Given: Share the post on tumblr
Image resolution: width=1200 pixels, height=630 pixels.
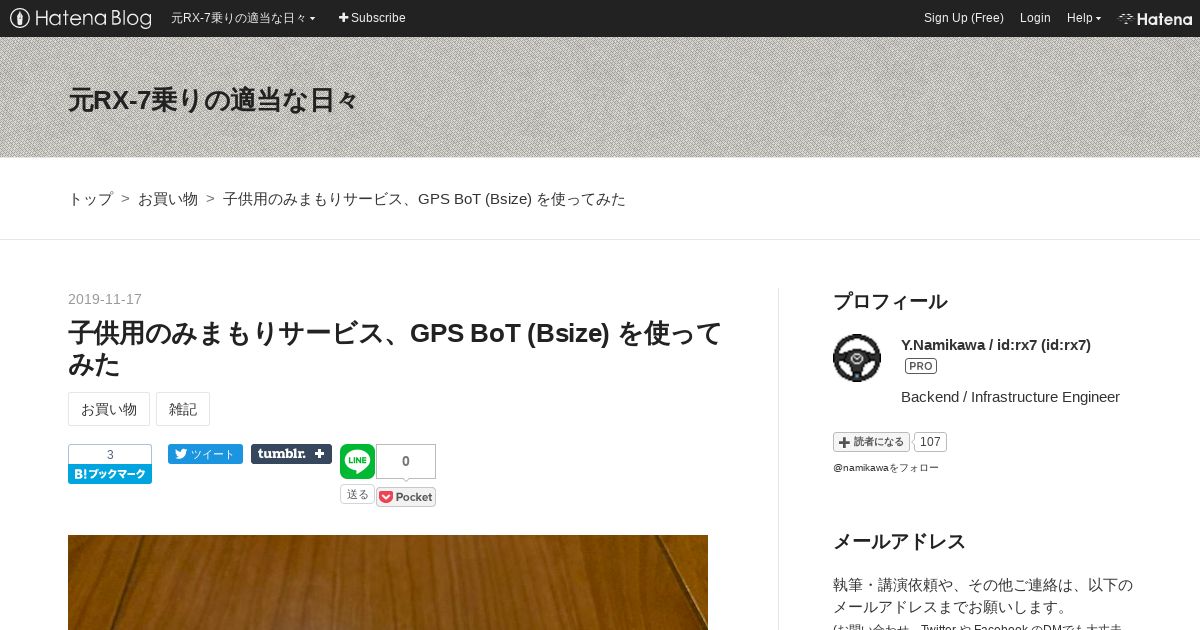Looking at the screenshot, I should pyautogui.click(x=291, y=454).
